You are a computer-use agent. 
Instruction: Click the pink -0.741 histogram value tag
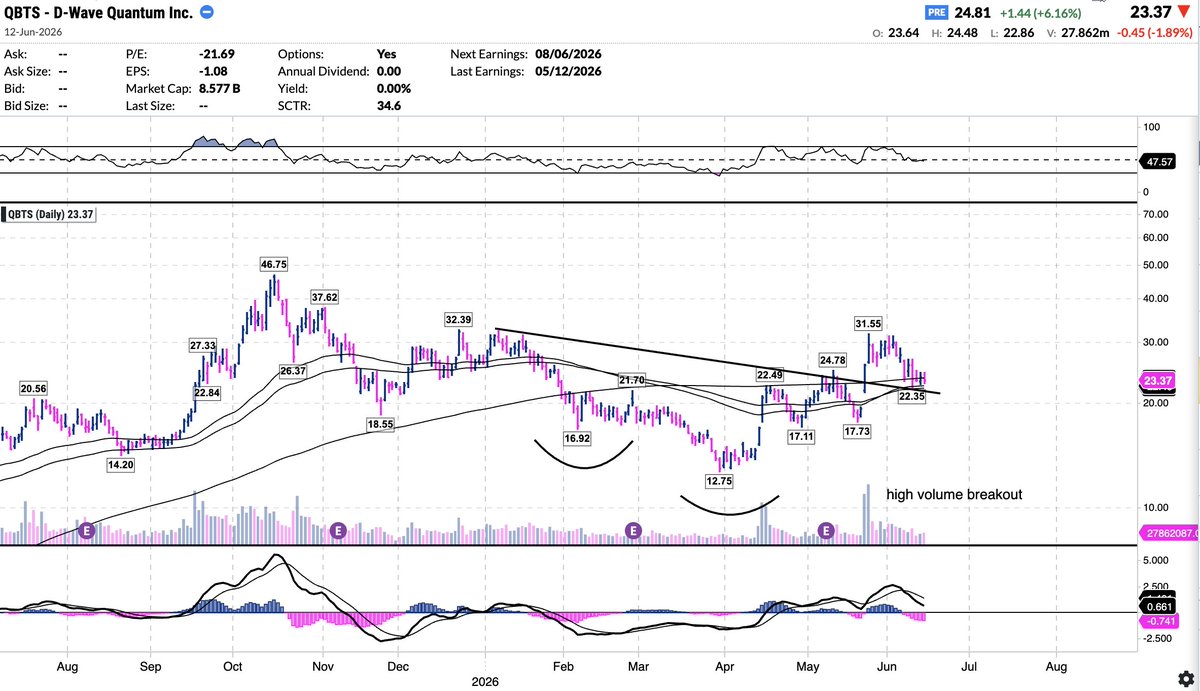(1161, 621)
